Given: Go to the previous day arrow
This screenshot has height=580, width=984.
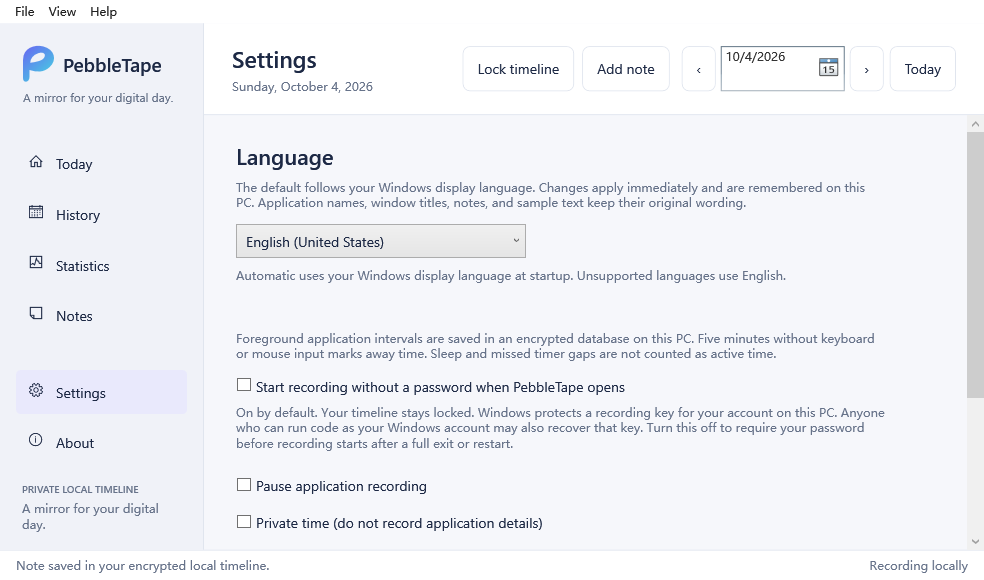Looking at the screenshot, I should click(x=698, y=69).
